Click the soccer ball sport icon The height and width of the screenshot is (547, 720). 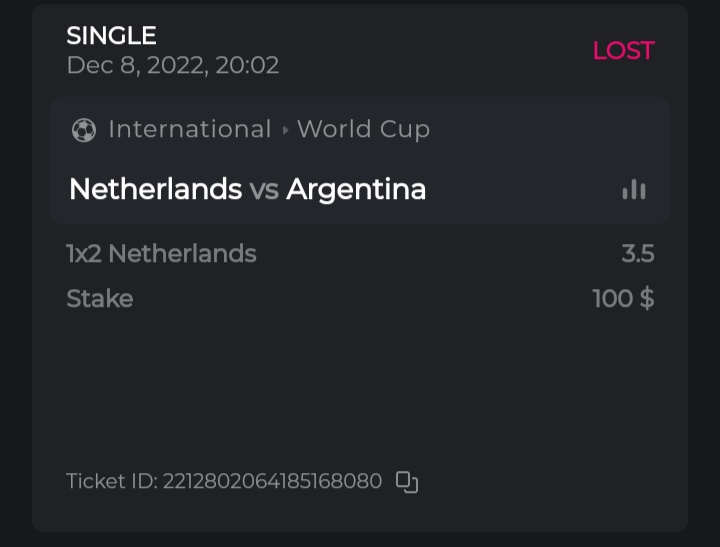pyautogui.click(x=84, y=130)
